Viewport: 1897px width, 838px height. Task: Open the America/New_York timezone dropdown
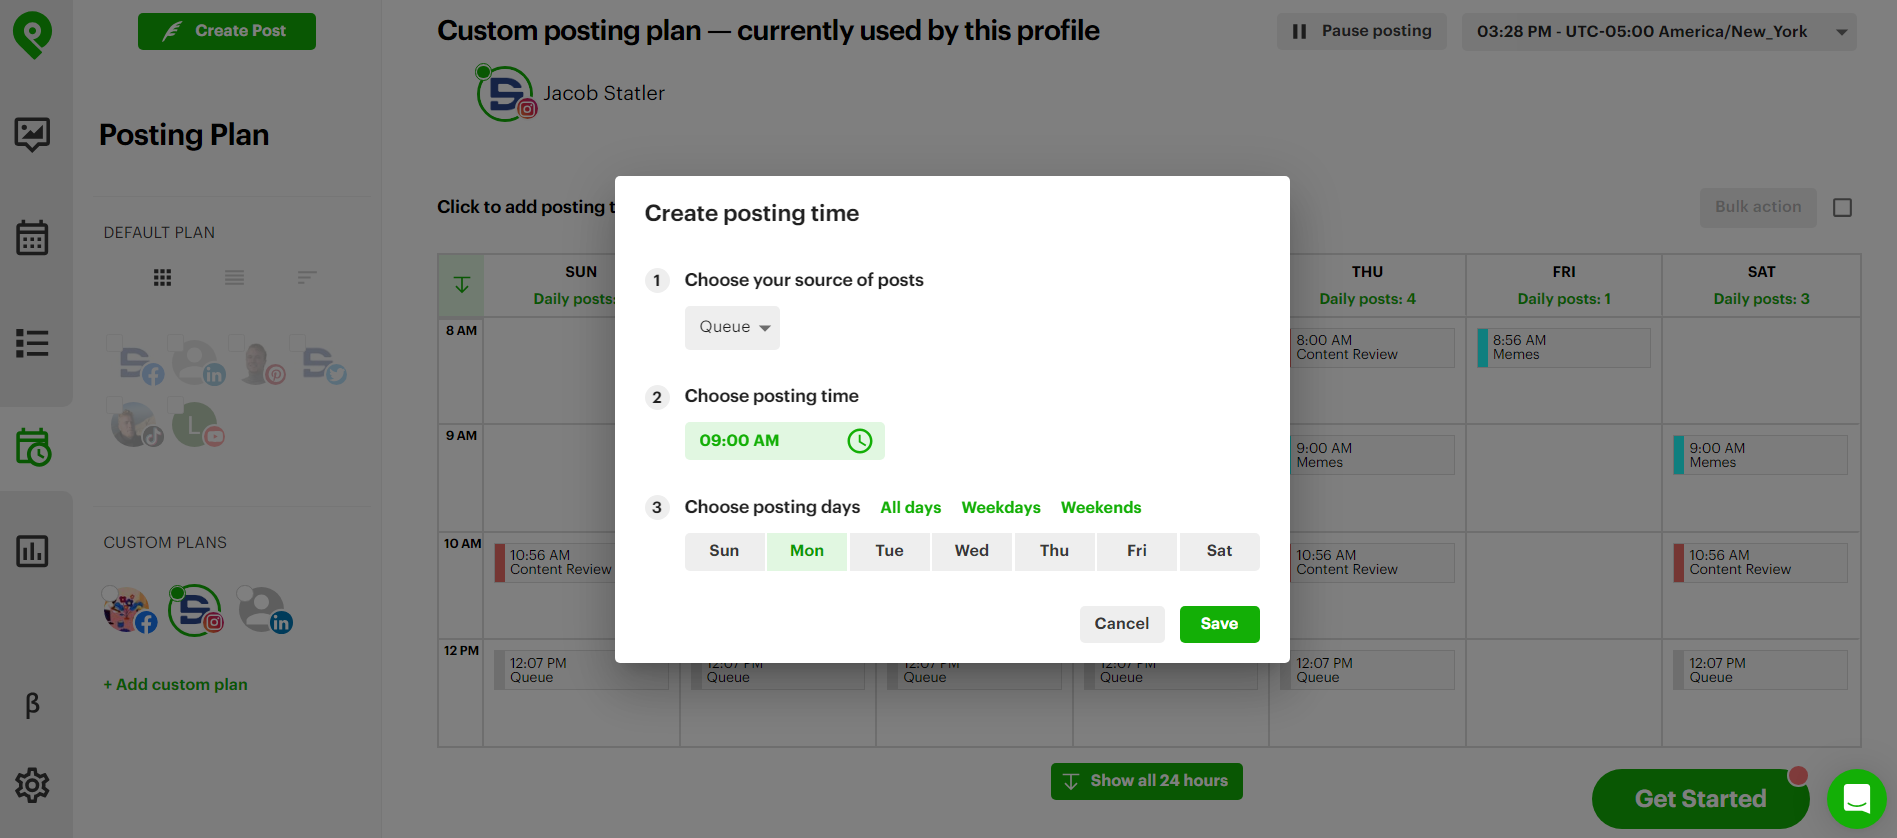1657,31
